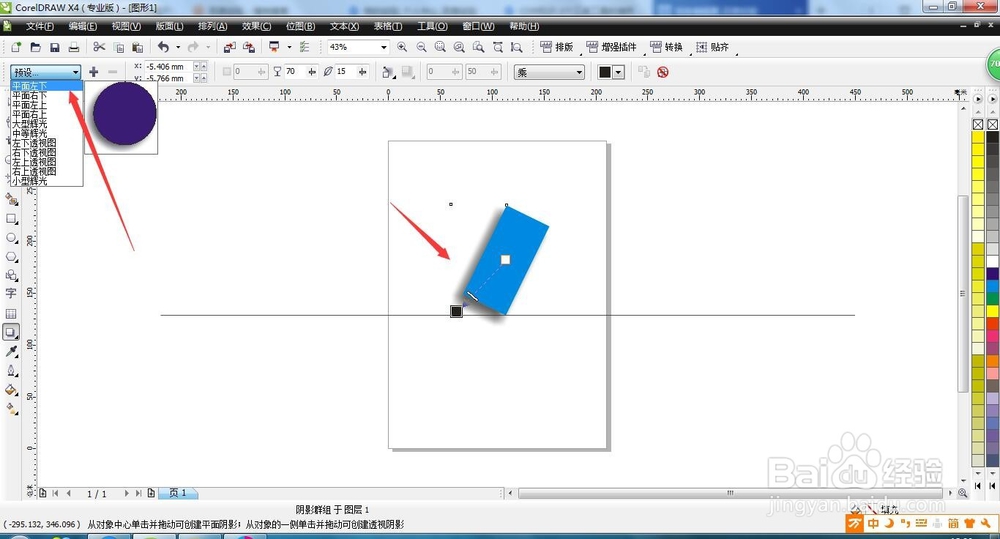The width and height of the screenshot is (1000, 539).
Task: Expand the Undo history arrow
Action: point(177,47)
